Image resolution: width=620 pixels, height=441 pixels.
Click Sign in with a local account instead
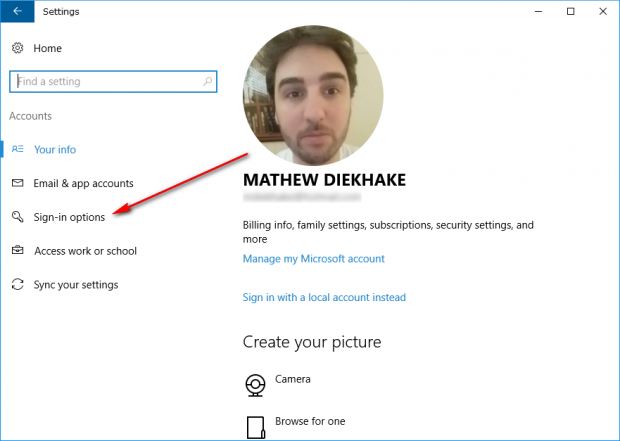324,297
